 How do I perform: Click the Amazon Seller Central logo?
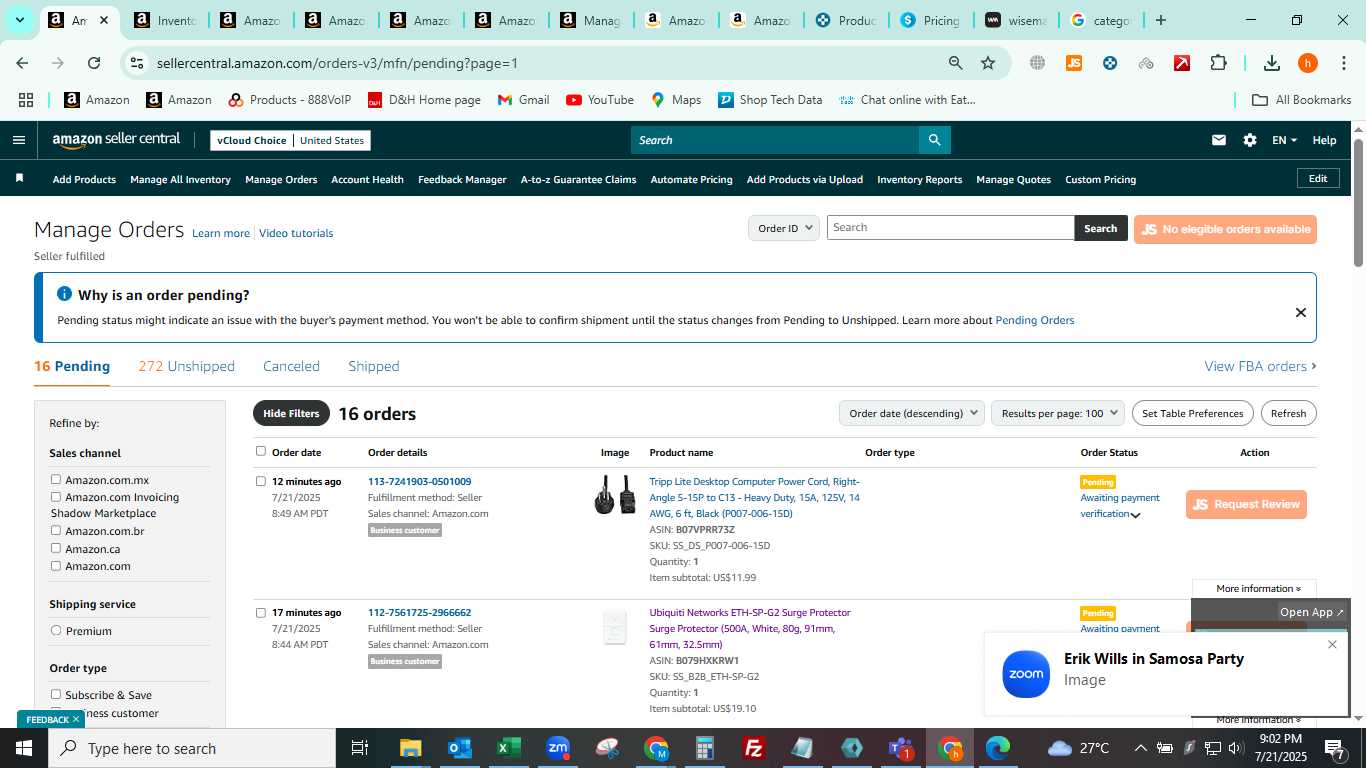click(x=116, y=140)
